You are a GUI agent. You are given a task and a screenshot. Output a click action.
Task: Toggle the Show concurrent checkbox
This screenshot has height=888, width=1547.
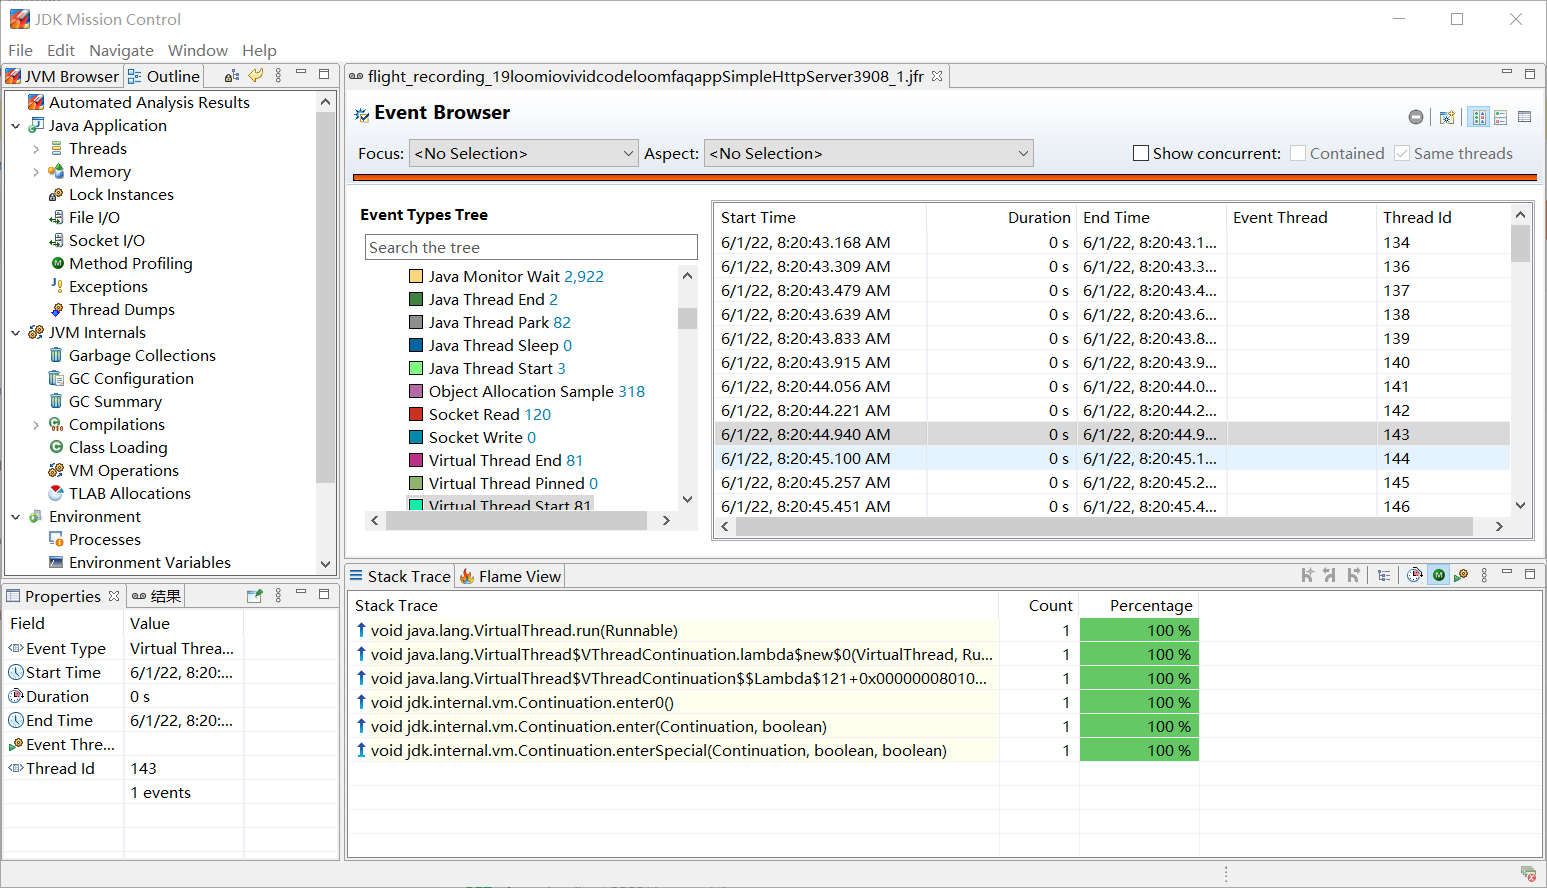click(1141, 153)
